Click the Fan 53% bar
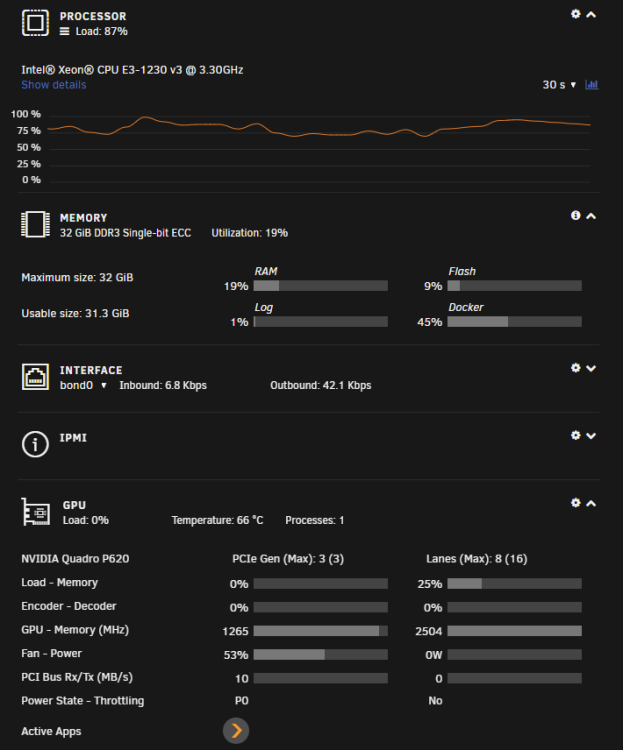The image size is (623, 750). (x=321, y=654)
